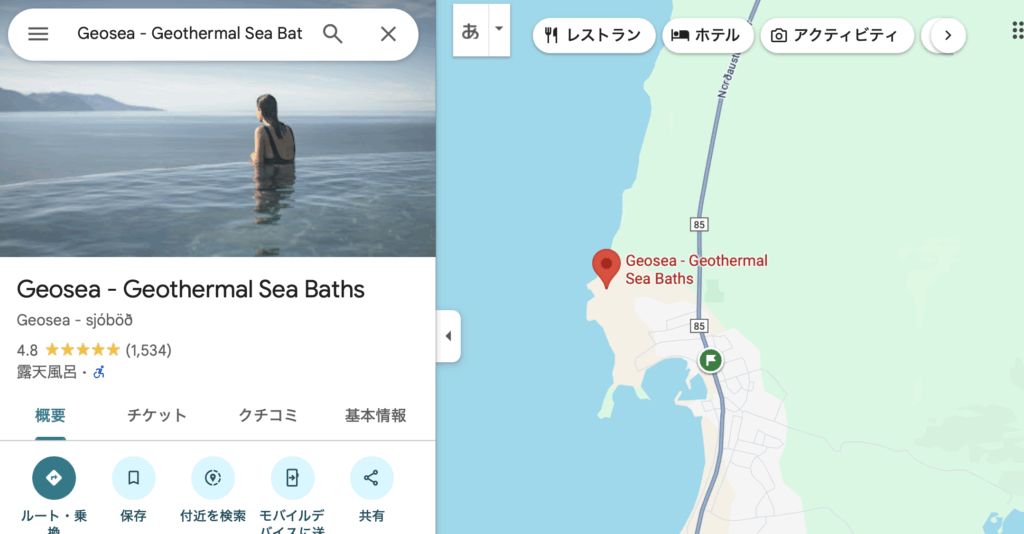
Task: Click the 付近を検索 nearby icon
Action: coord(213,478)
